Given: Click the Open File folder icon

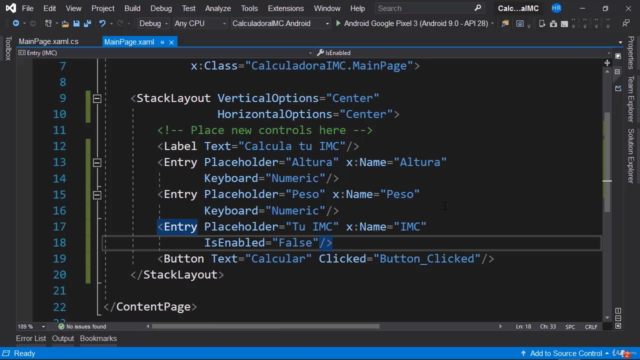Looking at the screenshot, I should point(65,24).
